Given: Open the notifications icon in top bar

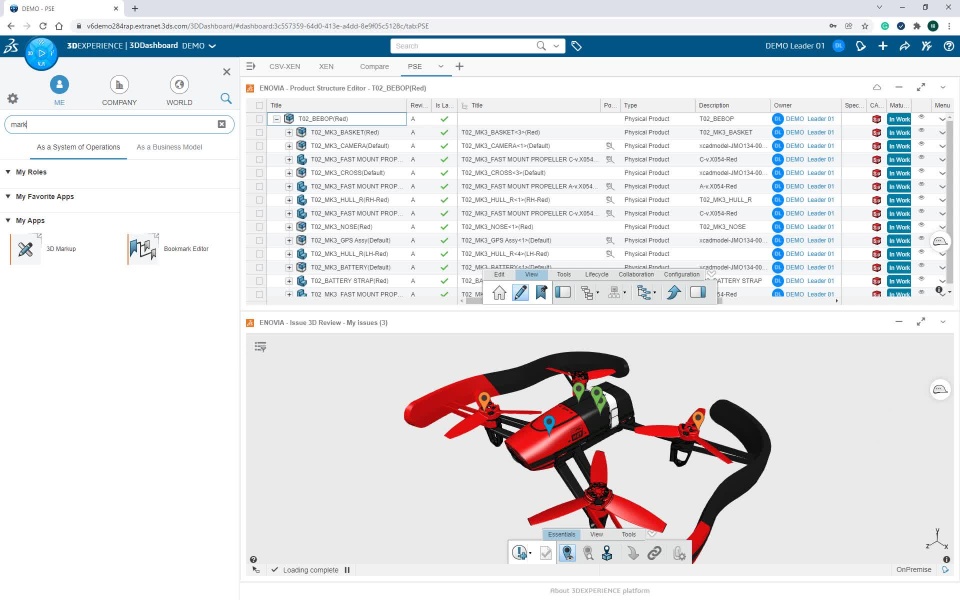Looking at the screenshot, I should tap(860, 46).
